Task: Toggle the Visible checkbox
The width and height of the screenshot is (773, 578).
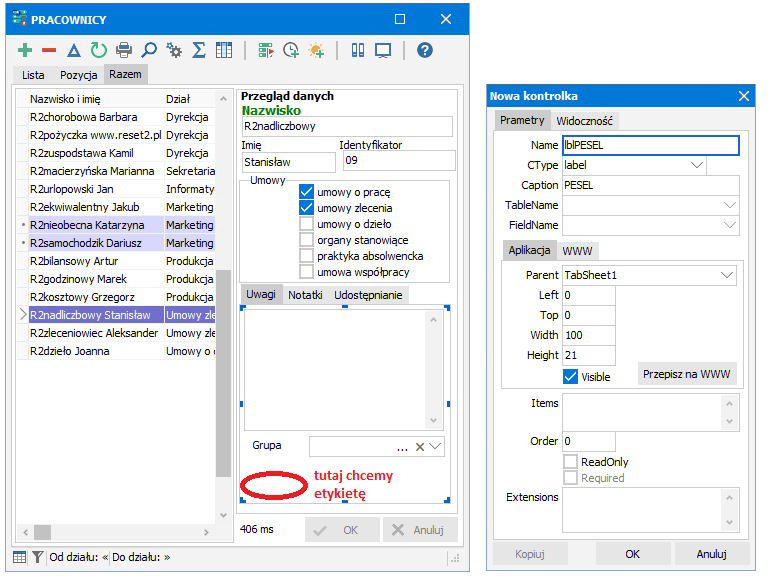Action: point(570,377)
